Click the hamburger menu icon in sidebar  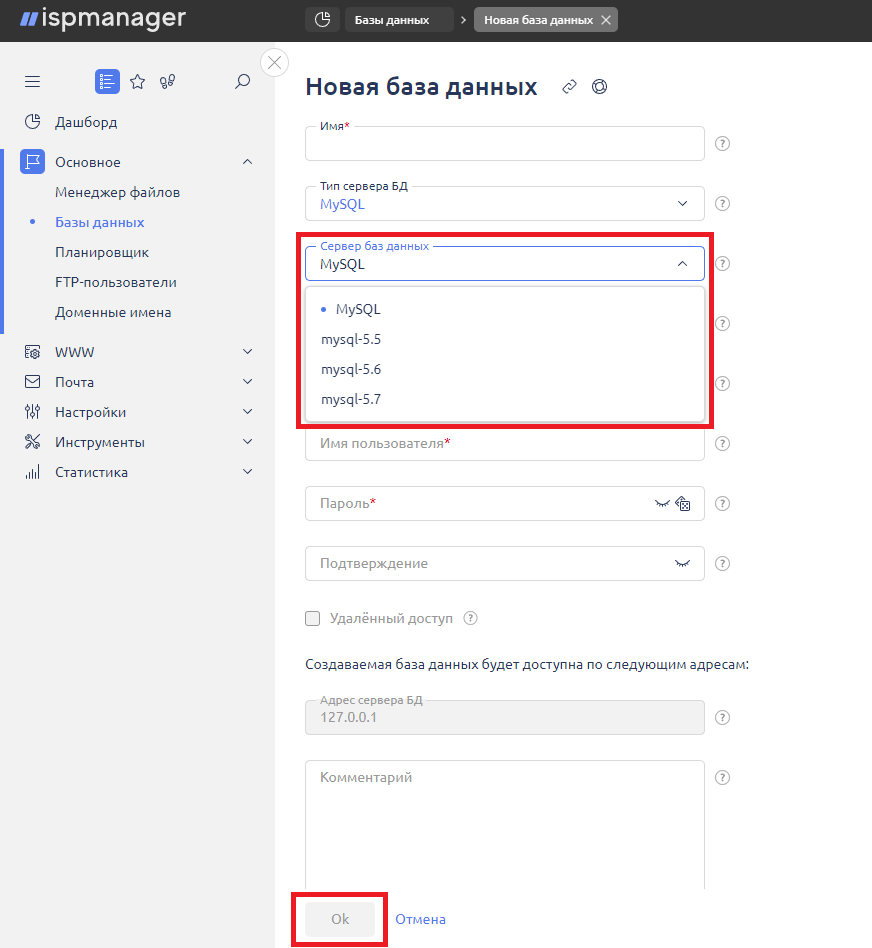(x=33, y=82)
